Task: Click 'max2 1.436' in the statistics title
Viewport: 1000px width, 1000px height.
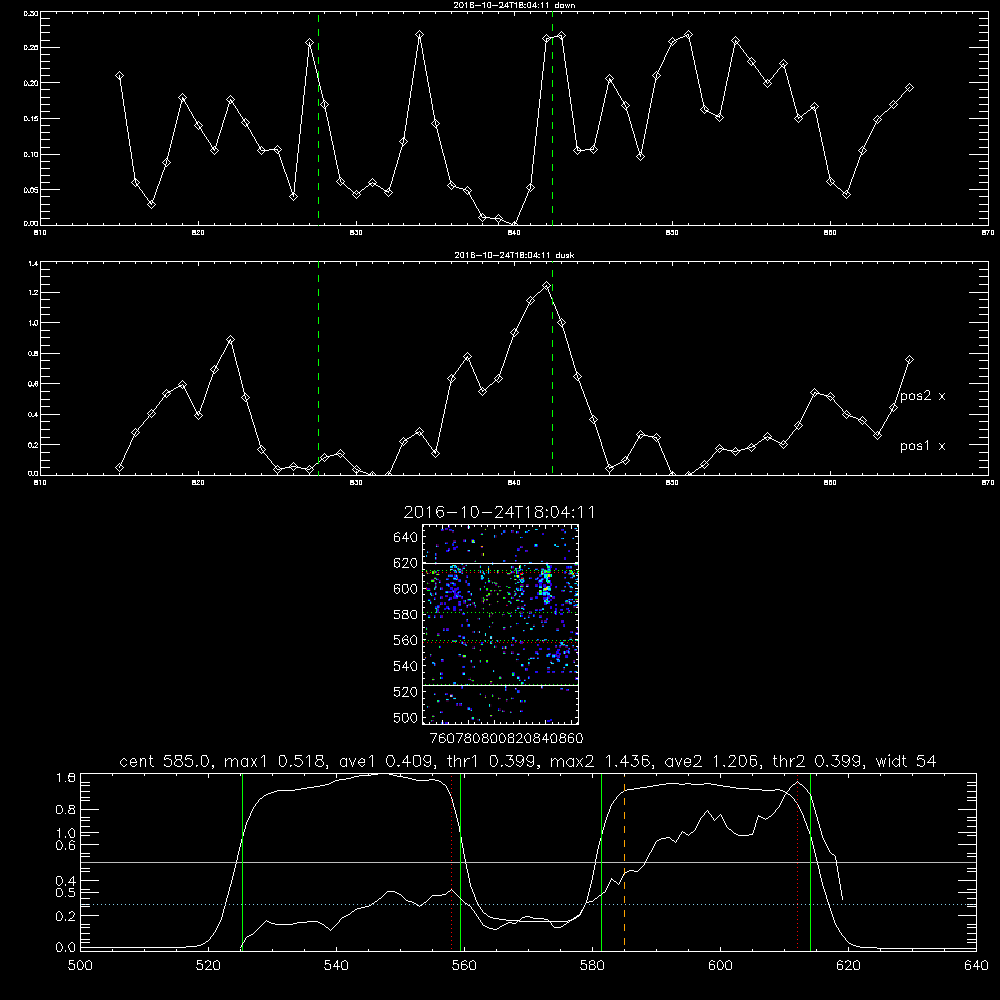Action: tap(600, 761)
